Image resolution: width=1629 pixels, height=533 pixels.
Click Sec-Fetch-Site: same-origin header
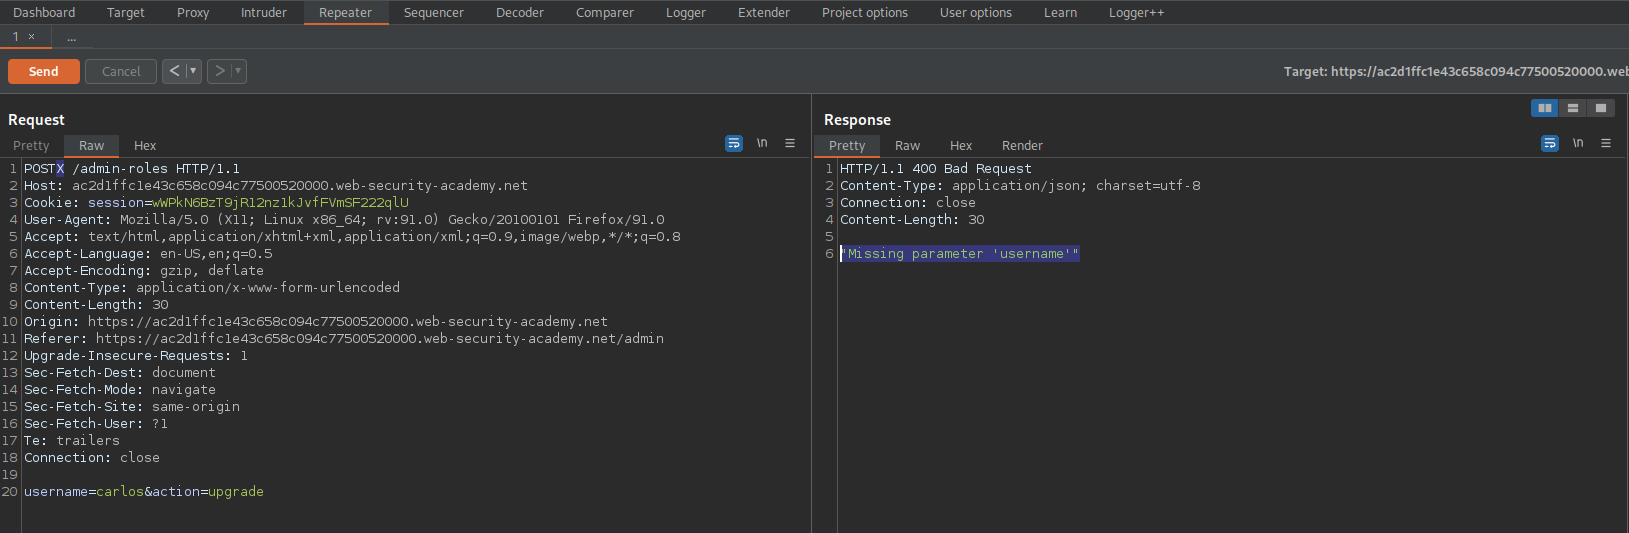click(x=132, y=407)
